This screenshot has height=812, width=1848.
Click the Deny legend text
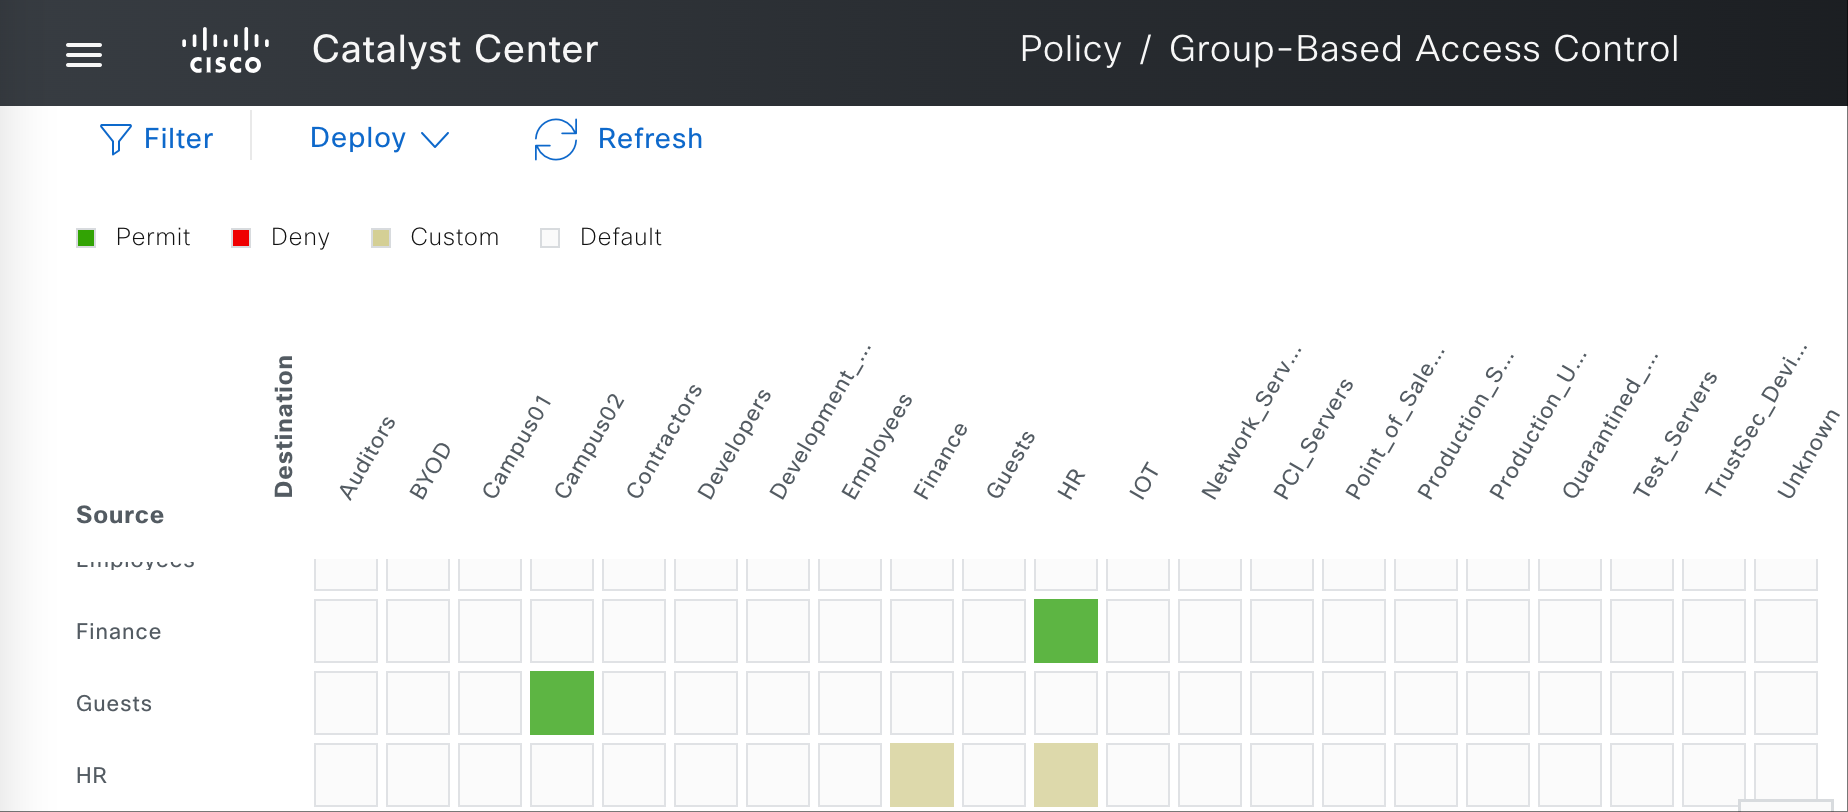(300, 237)
